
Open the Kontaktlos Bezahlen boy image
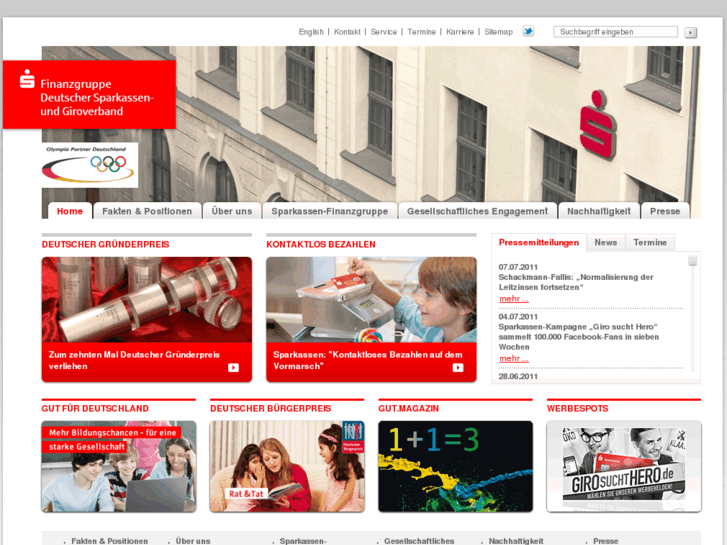tap(371, 300)
